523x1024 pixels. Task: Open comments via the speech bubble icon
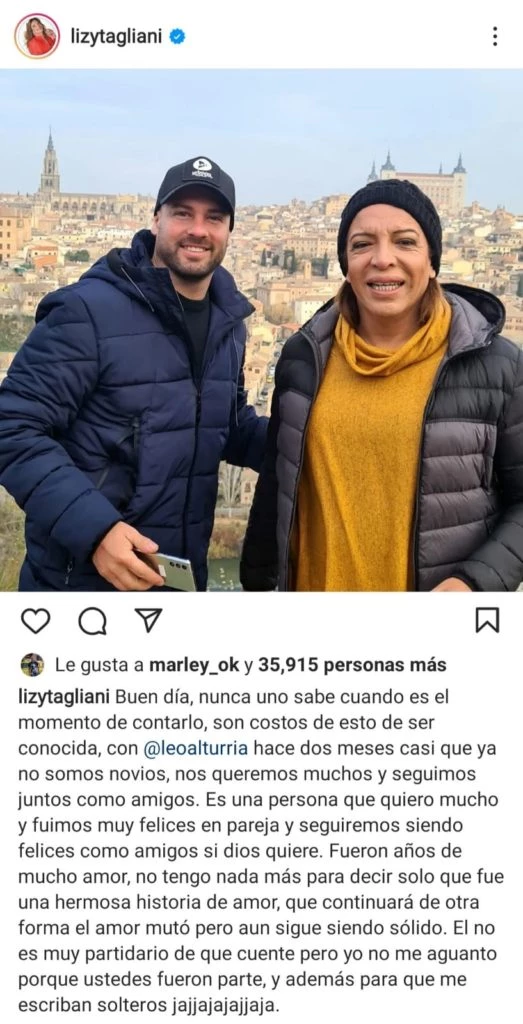pos(92,621)
